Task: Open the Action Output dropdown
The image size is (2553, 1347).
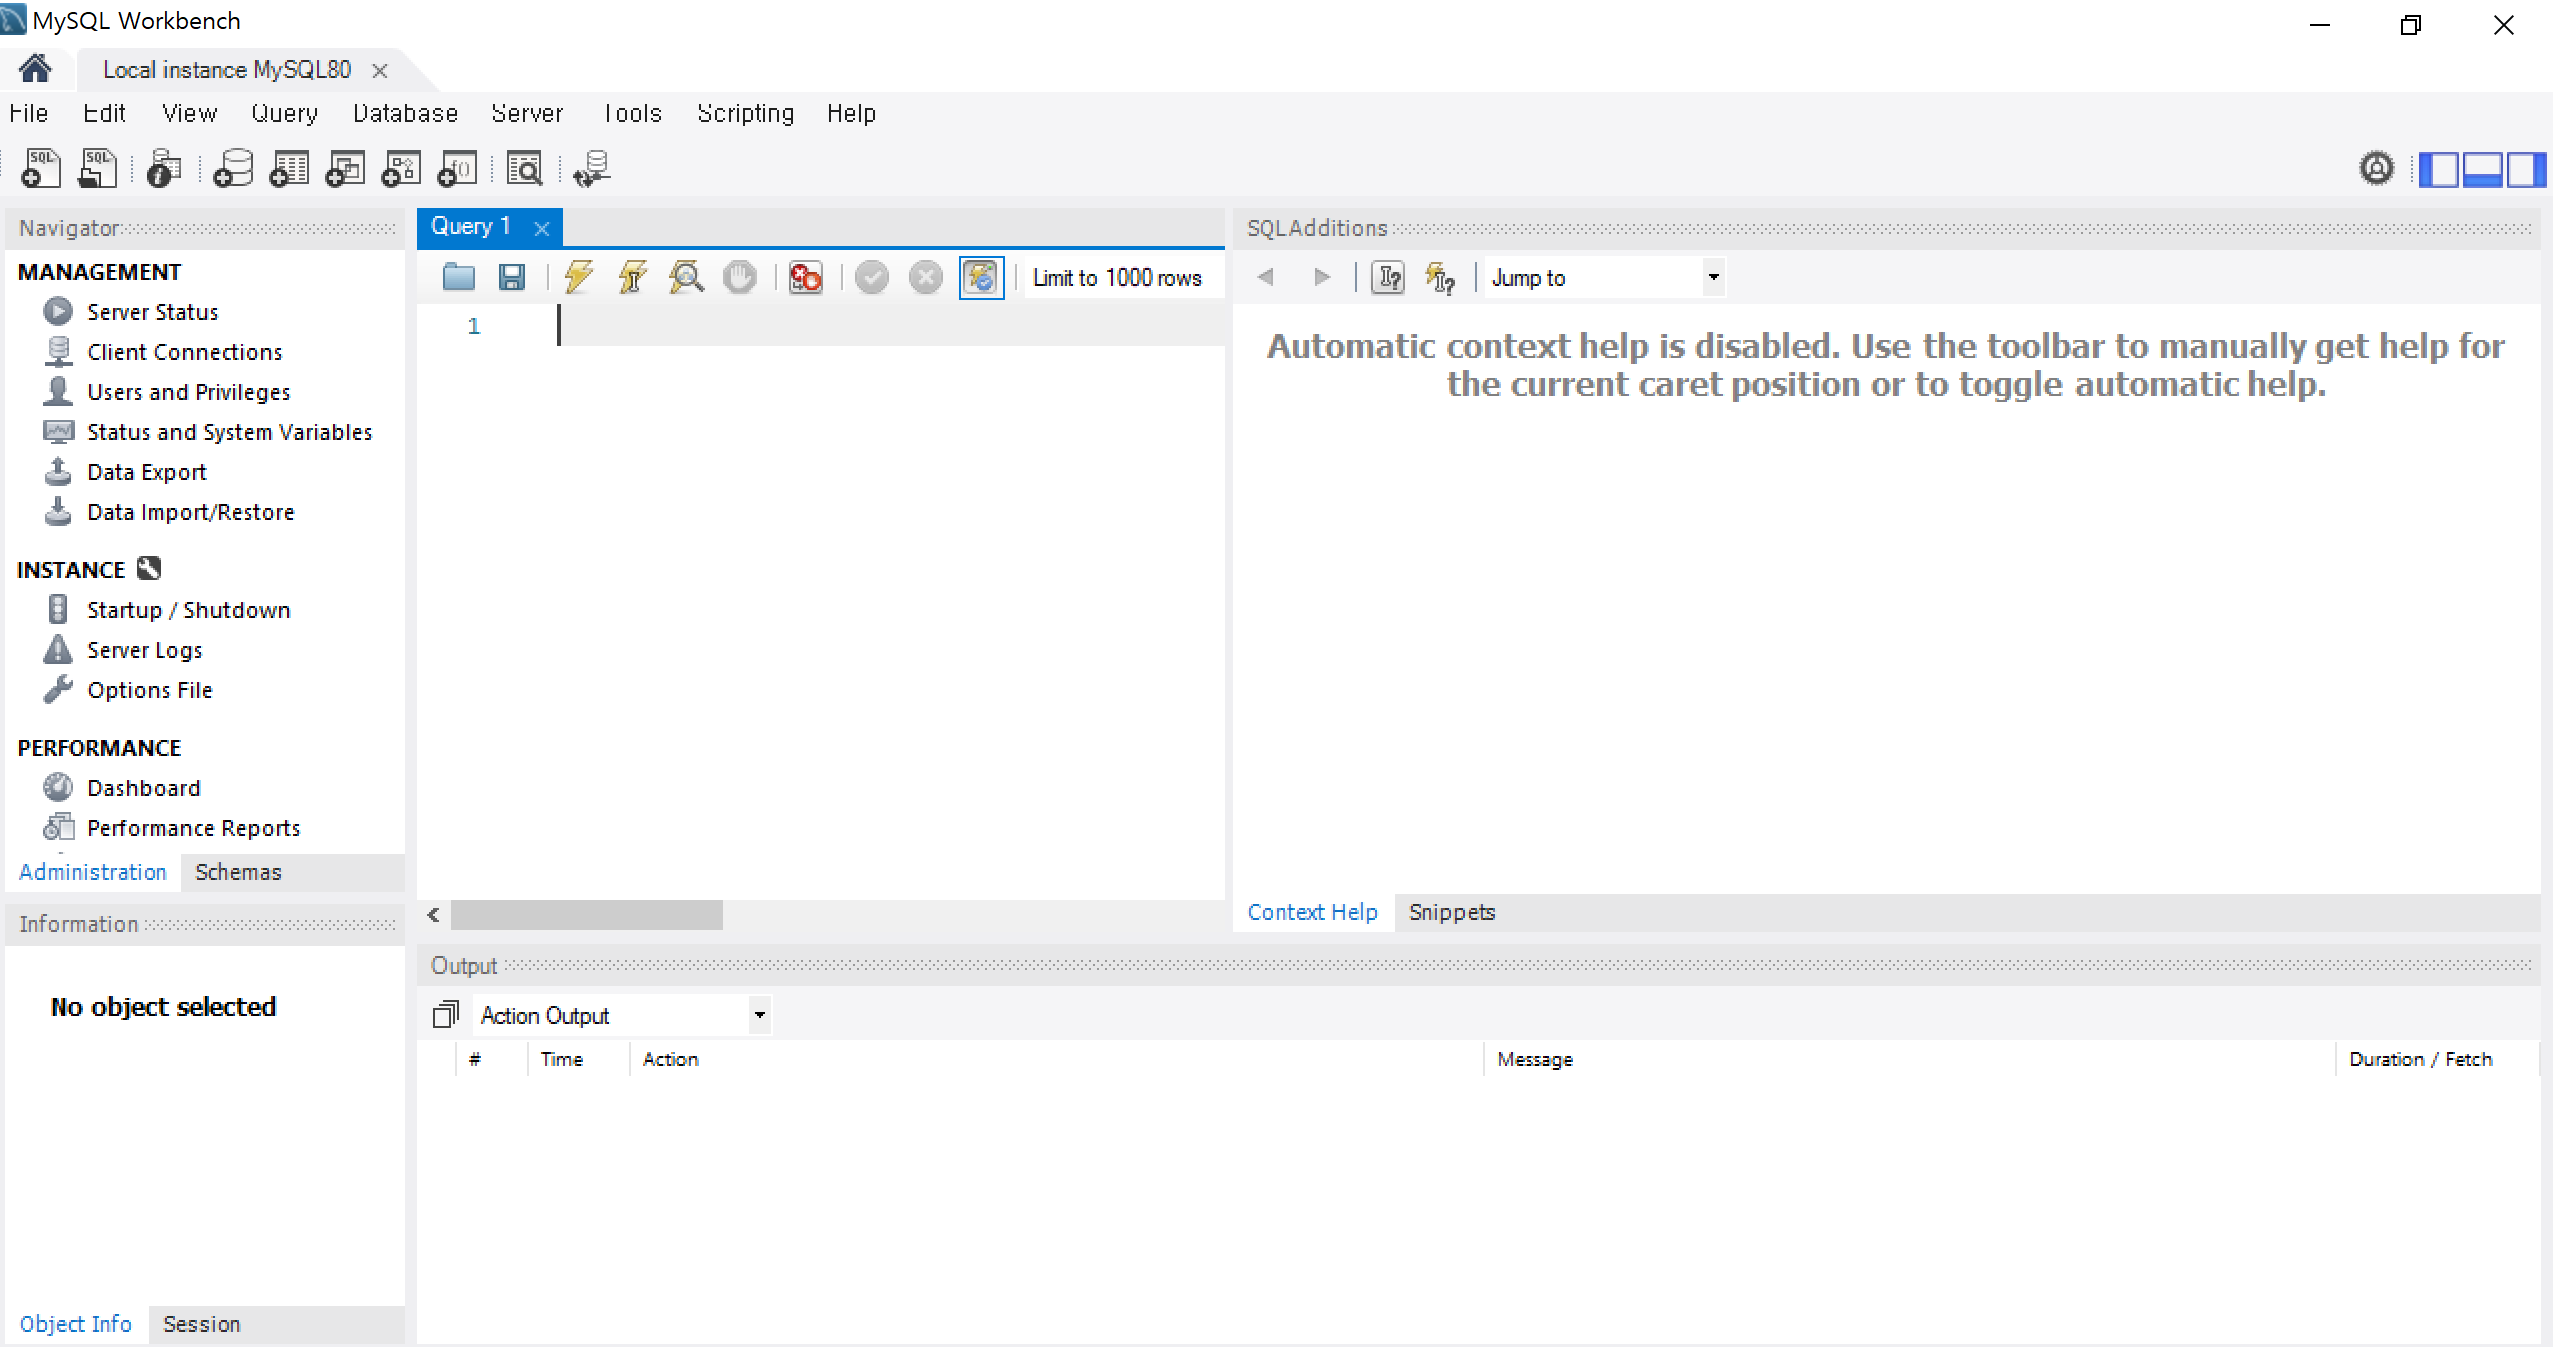Action: point(622,1015)
